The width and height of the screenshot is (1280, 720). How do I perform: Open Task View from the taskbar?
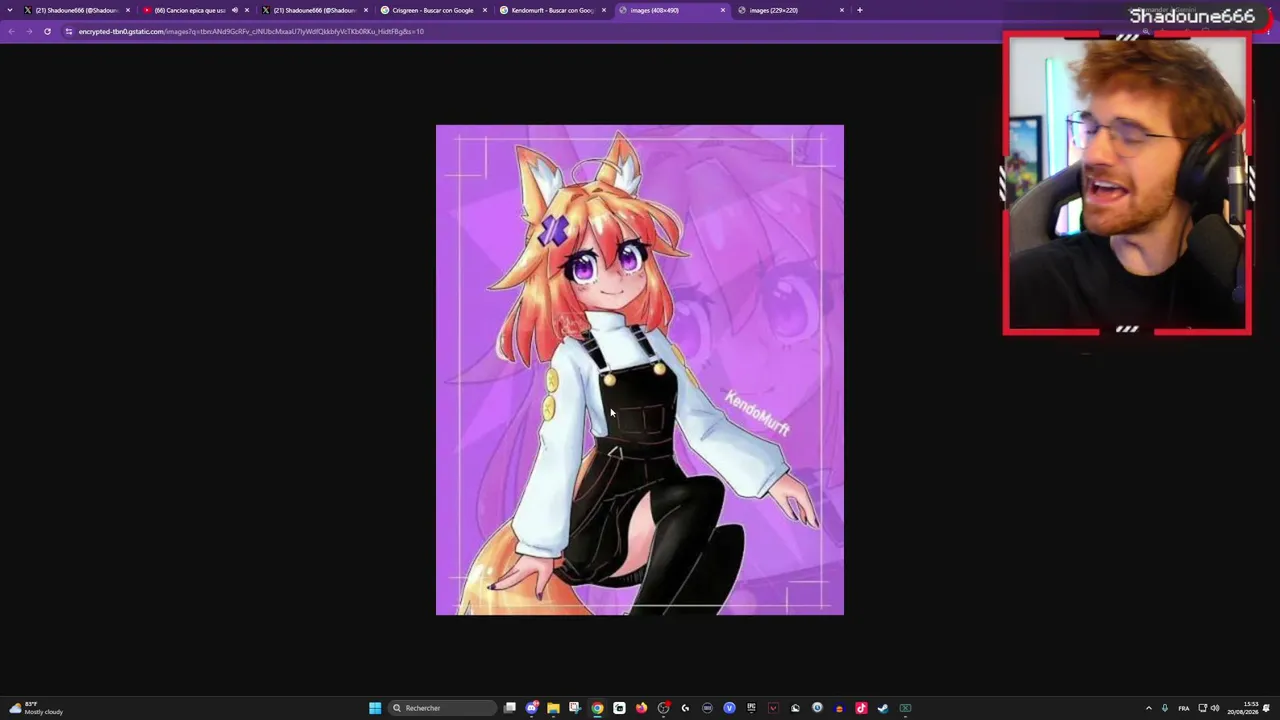pos(510,708)
